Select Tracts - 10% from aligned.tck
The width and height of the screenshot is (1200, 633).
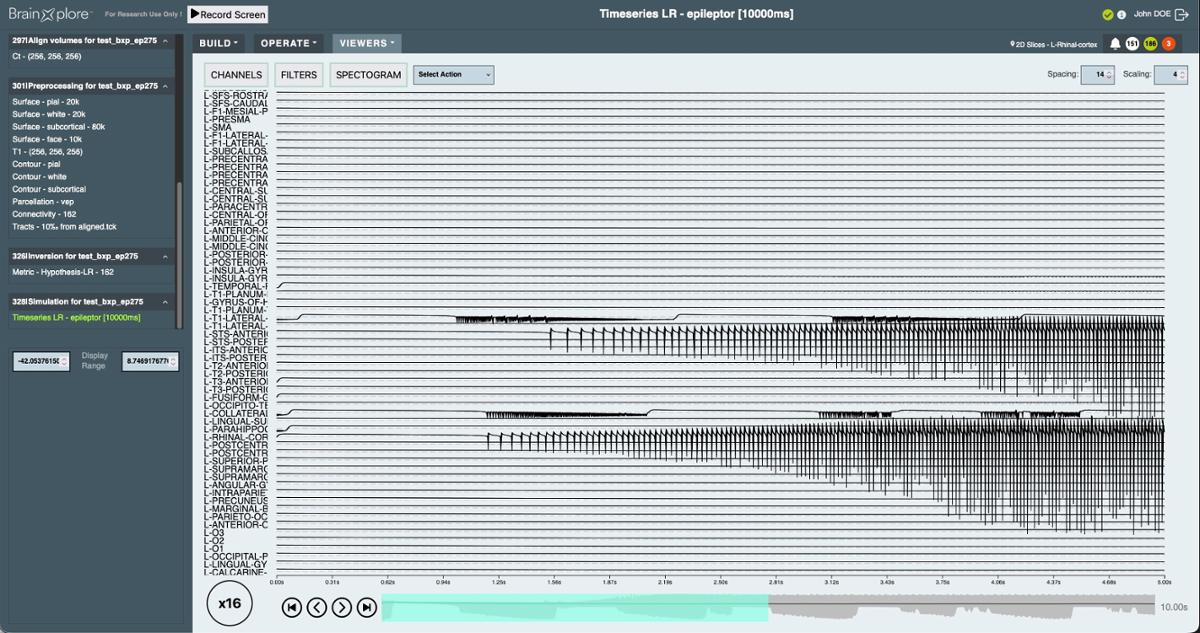[x=64, y=227]
